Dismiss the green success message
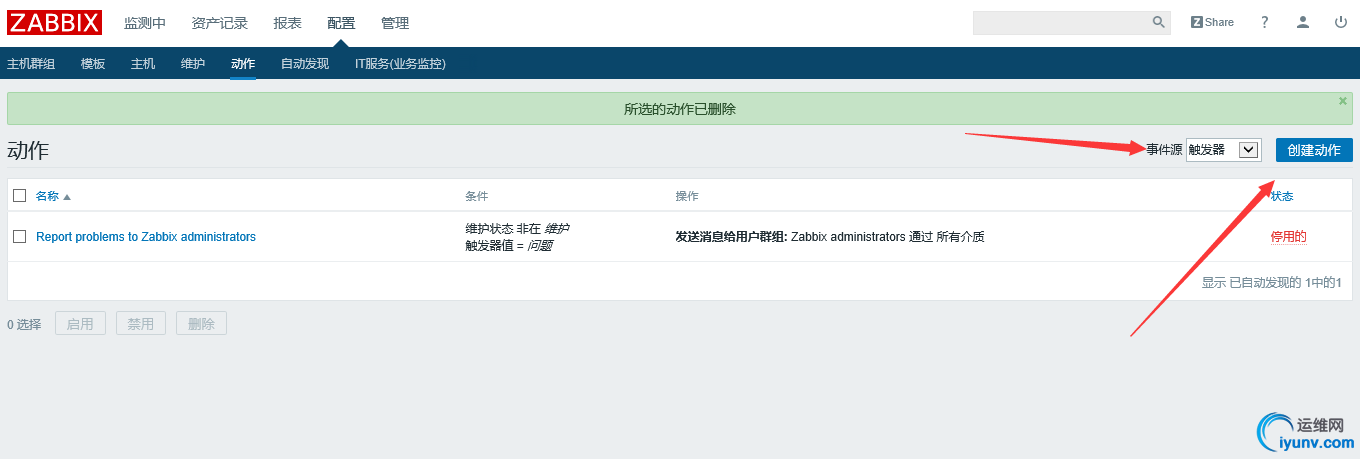 click(x=1343, y=101)
